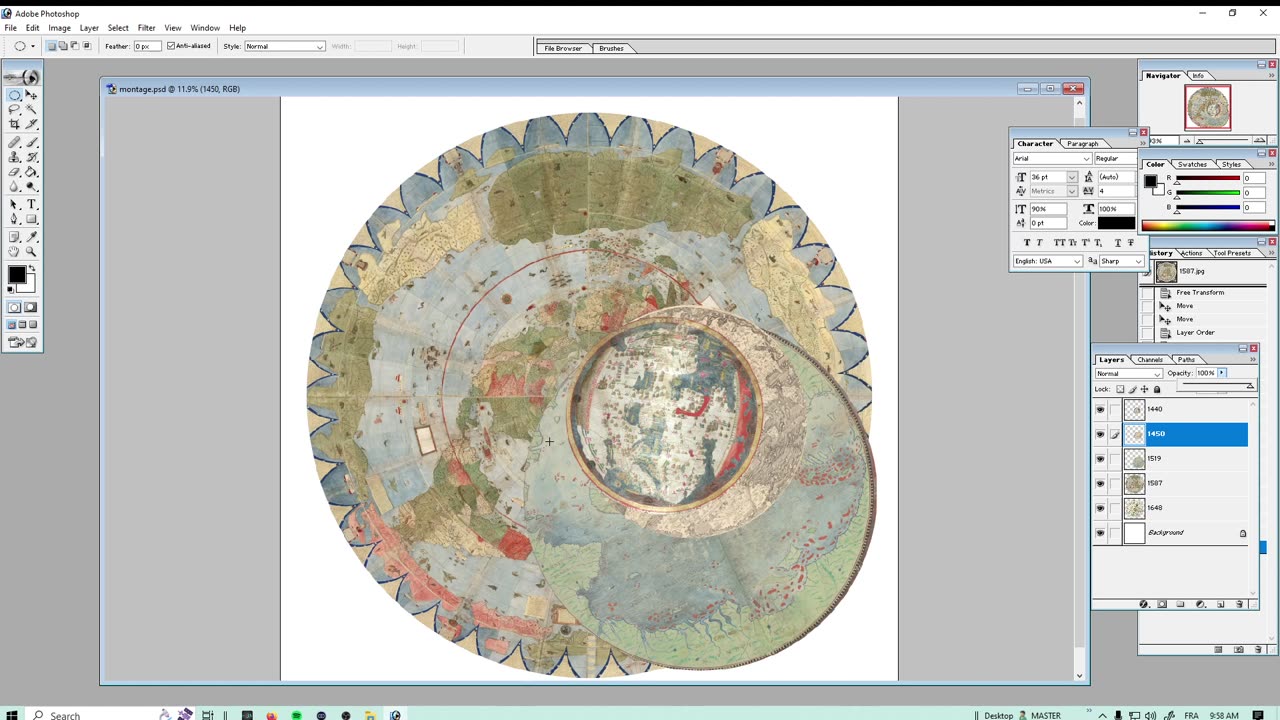This screenshot has width=1280, height=720.
Task: Enable Quick Mask mode in toolbox
Action: click(30, 307)
